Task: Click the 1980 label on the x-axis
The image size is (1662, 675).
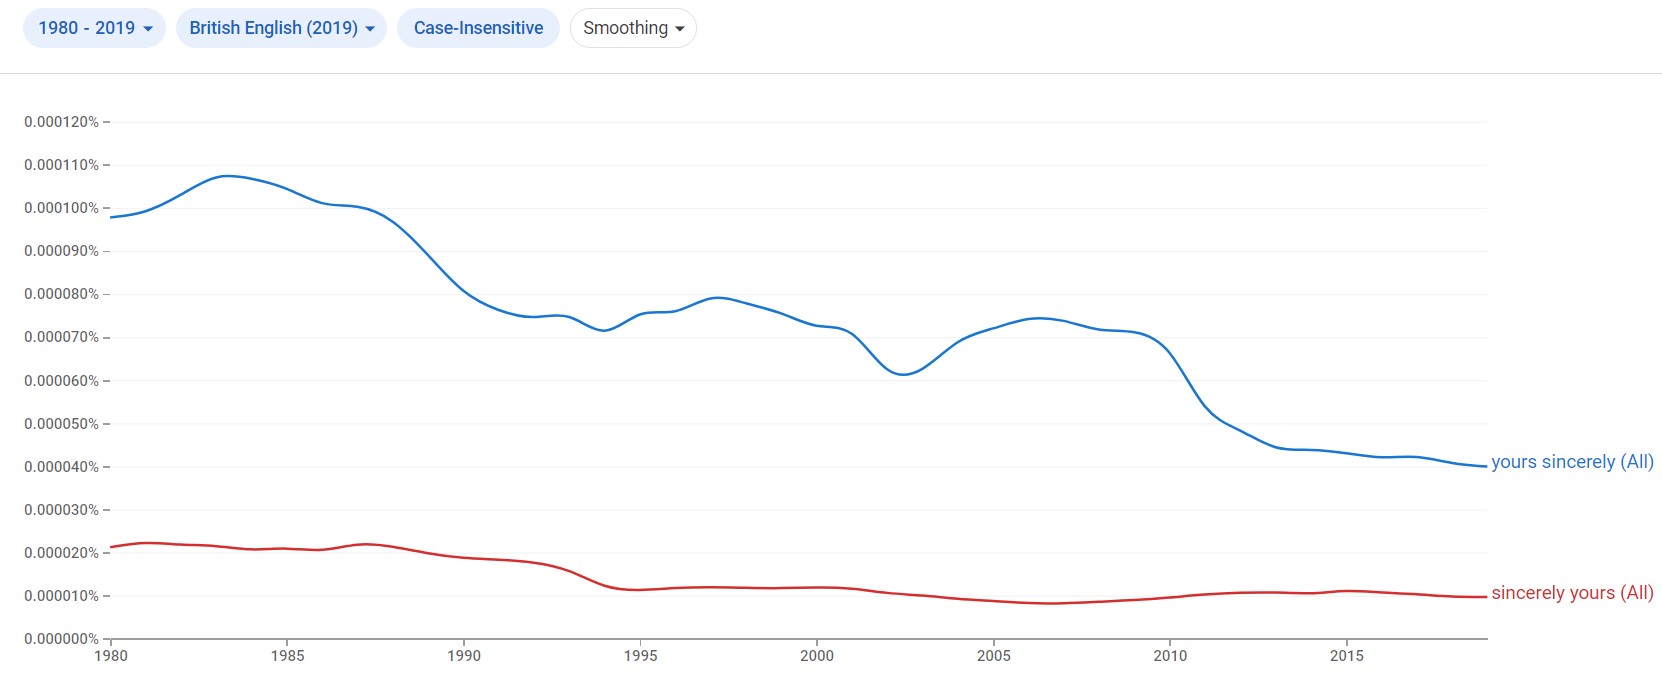Action: tap(111, 656)
